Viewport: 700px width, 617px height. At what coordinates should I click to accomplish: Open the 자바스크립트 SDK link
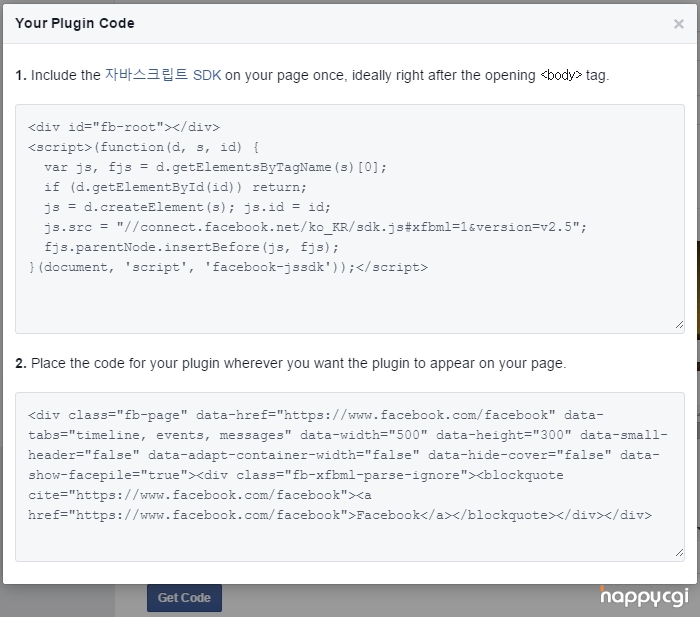[x=163, y=75]
